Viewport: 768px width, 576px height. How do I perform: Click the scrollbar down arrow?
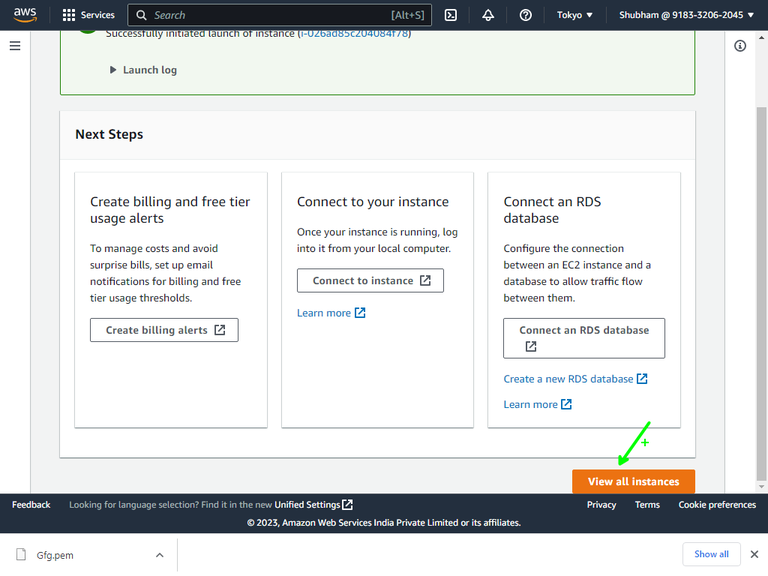[761, 487]
